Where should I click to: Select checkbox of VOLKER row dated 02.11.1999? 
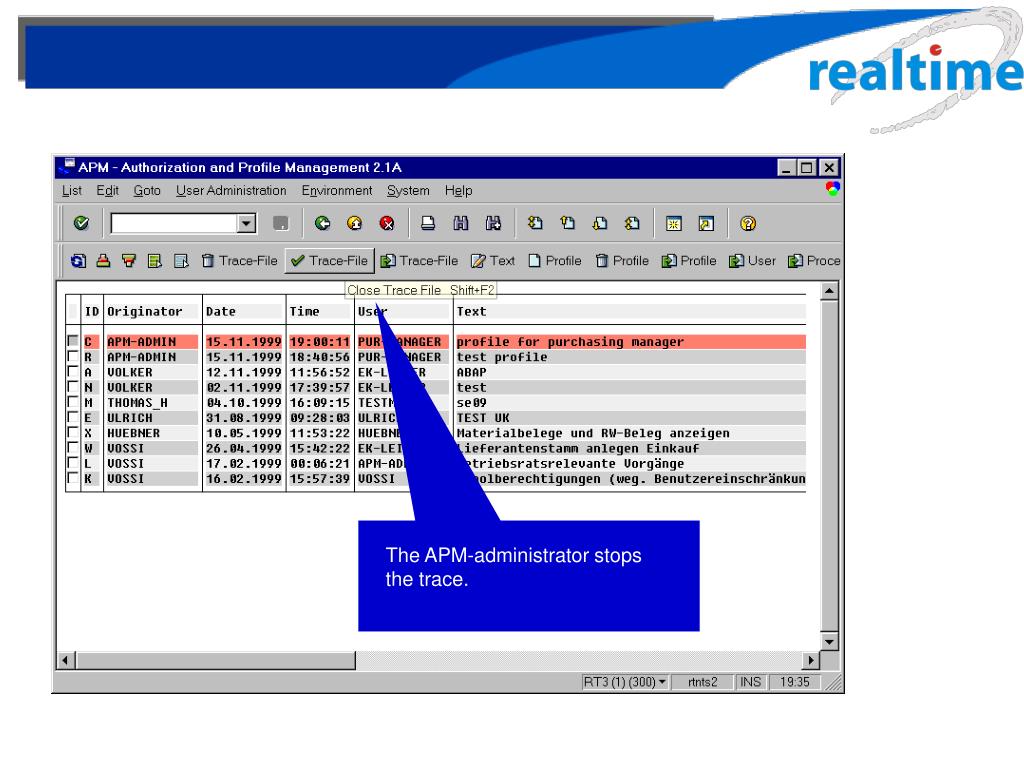tap(73, 387)
